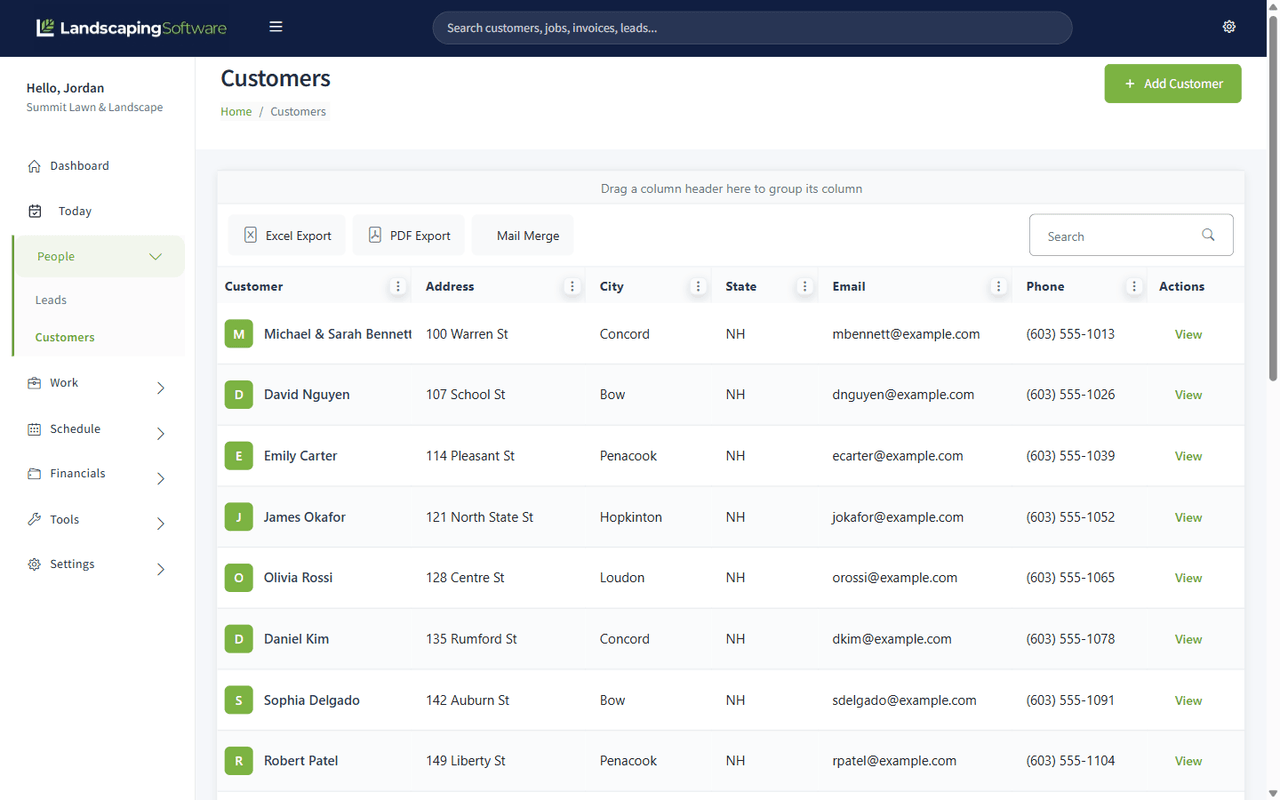
Task: Click Robert Patel's R avatar
Action: 239,761
